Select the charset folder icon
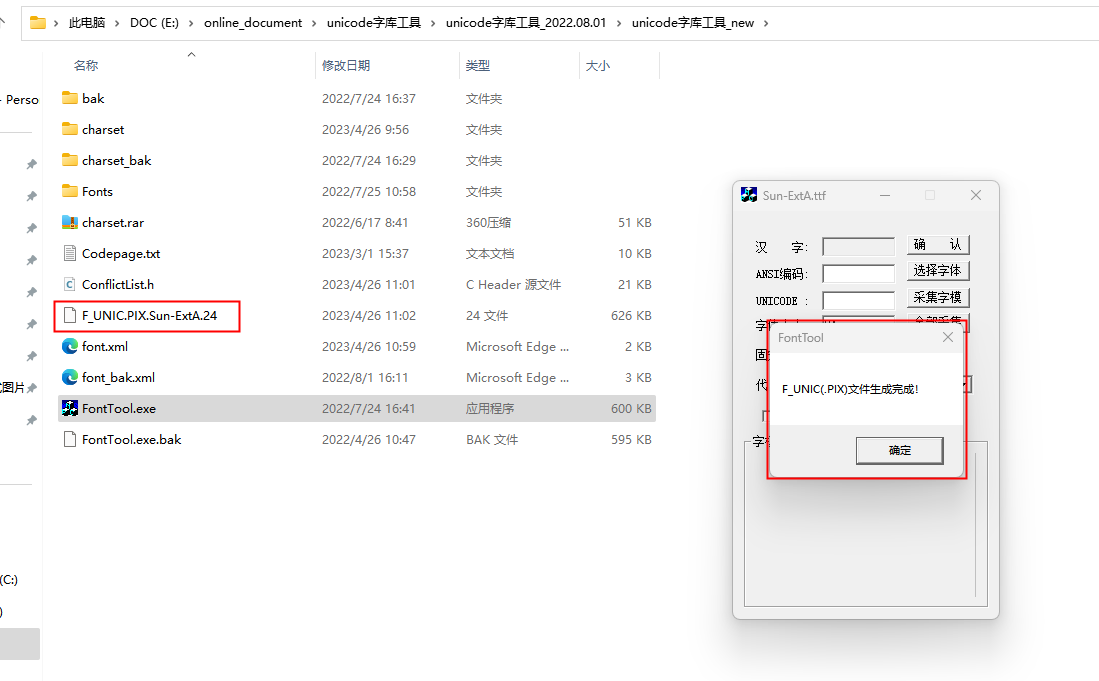This screenshot has height=681, width=1099. click(x=69, y=129)
